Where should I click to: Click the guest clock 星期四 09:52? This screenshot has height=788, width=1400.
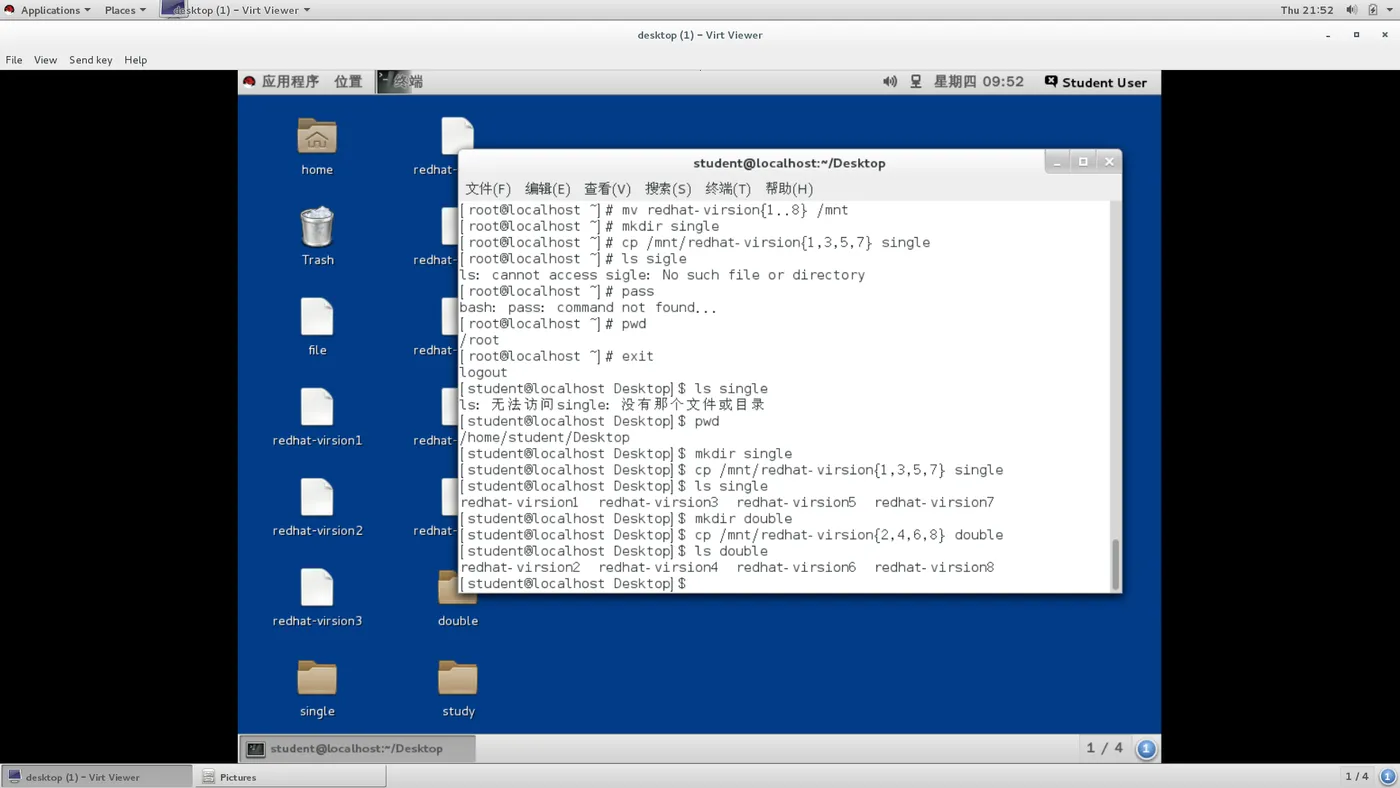(979, 82)
